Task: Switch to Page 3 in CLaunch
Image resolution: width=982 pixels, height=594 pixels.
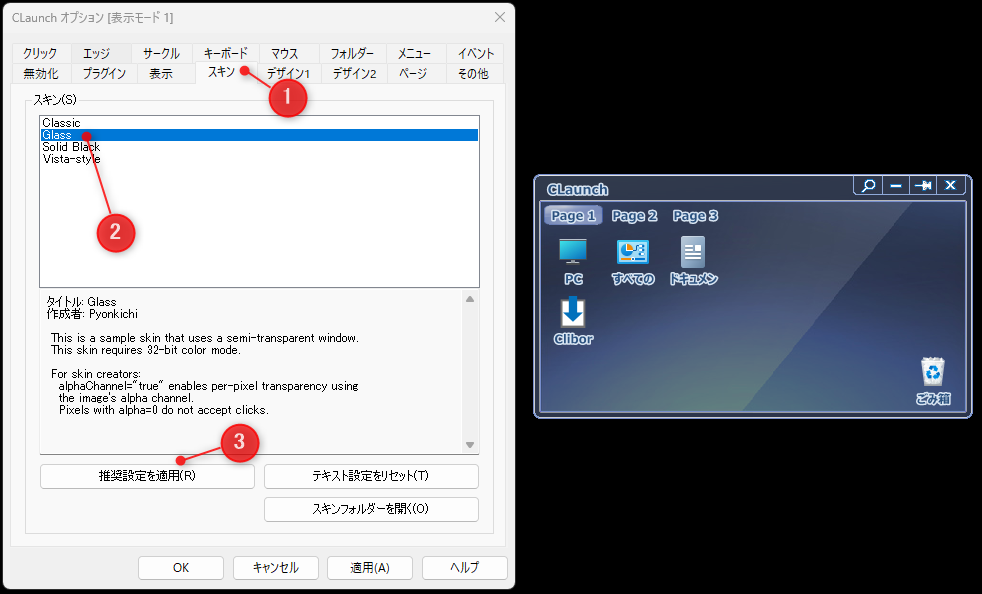Action: (x=695, y=216)
